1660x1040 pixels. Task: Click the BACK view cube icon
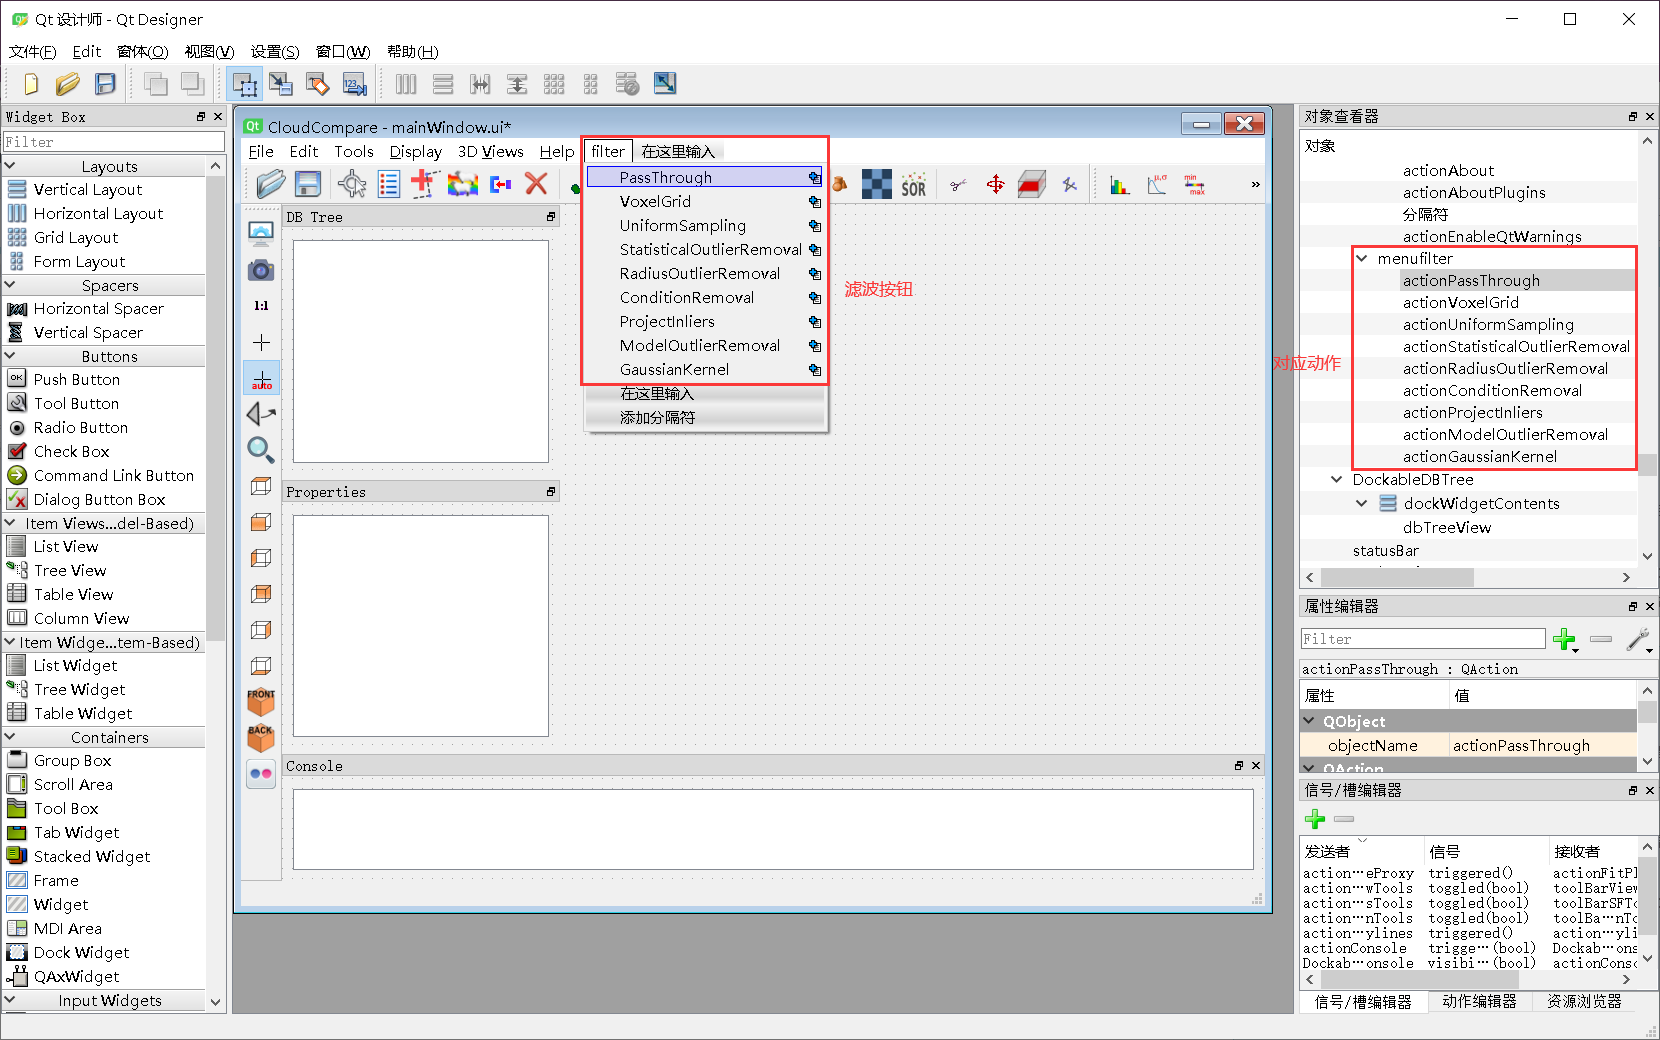(261, 738)
